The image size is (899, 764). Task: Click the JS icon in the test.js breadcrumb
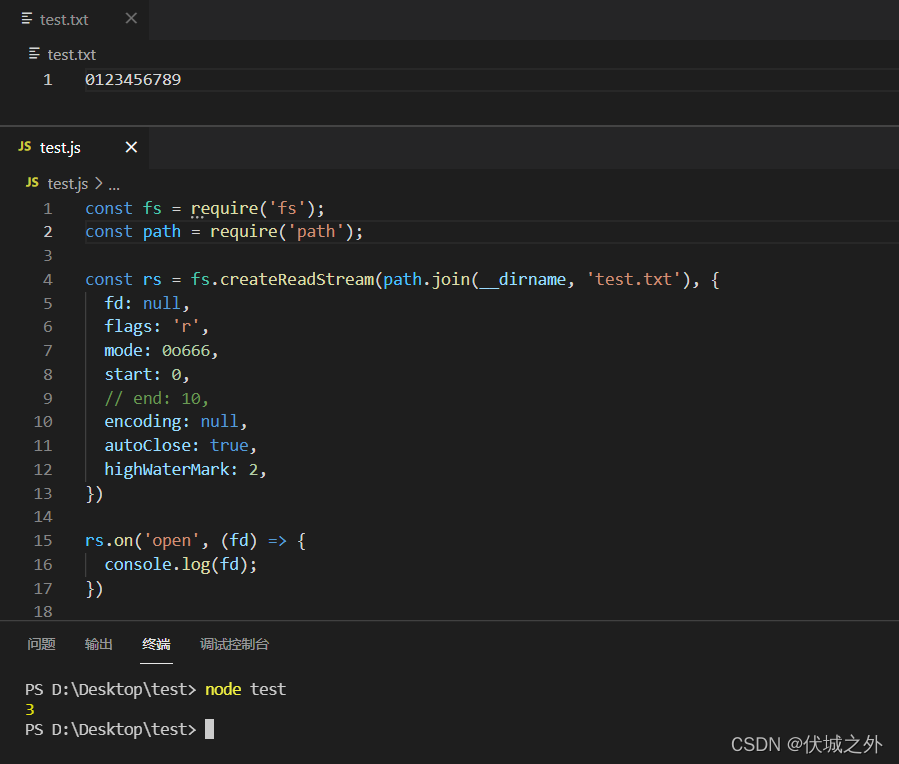pyautogui.click(x=32, y=184)
